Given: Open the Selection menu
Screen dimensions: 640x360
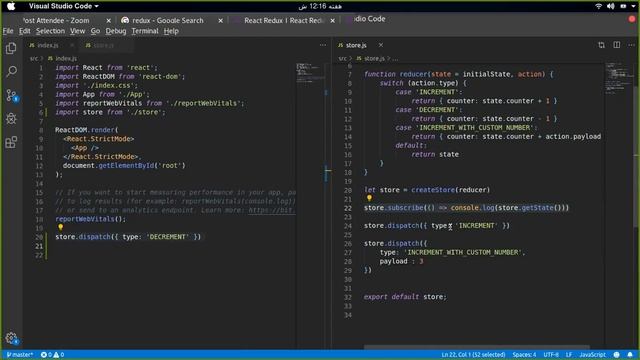Looking at the screenshot, I should pyautogui.click(x=50, y=31).
